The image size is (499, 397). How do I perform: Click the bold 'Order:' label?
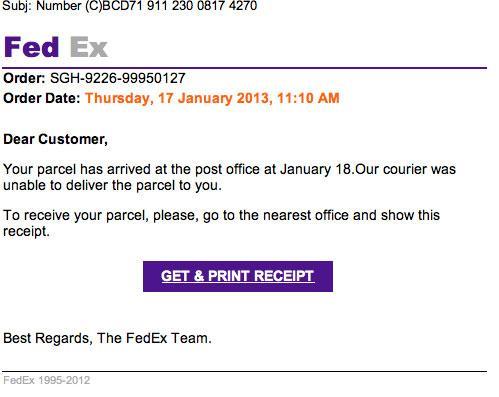coord(24,78)
